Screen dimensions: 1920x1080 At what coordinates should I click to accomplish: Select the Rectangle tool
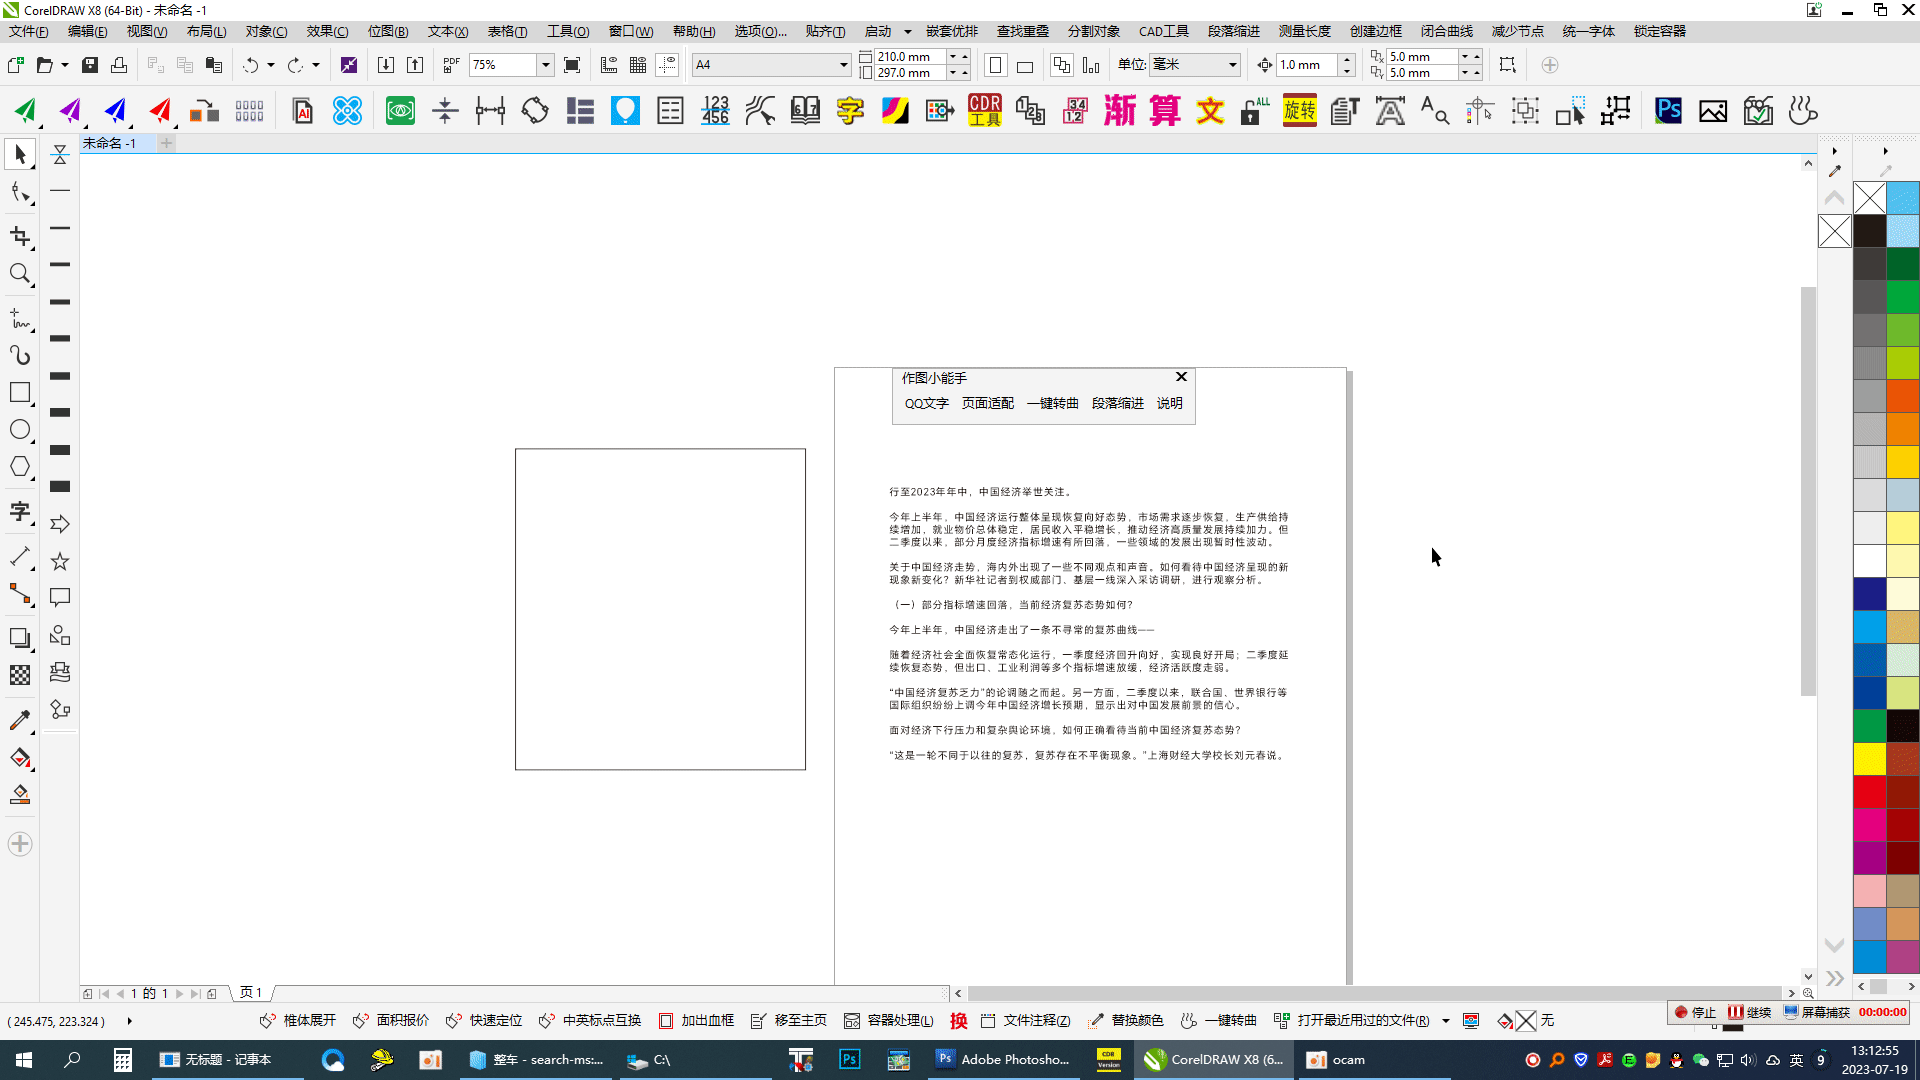tap(20, 392)
